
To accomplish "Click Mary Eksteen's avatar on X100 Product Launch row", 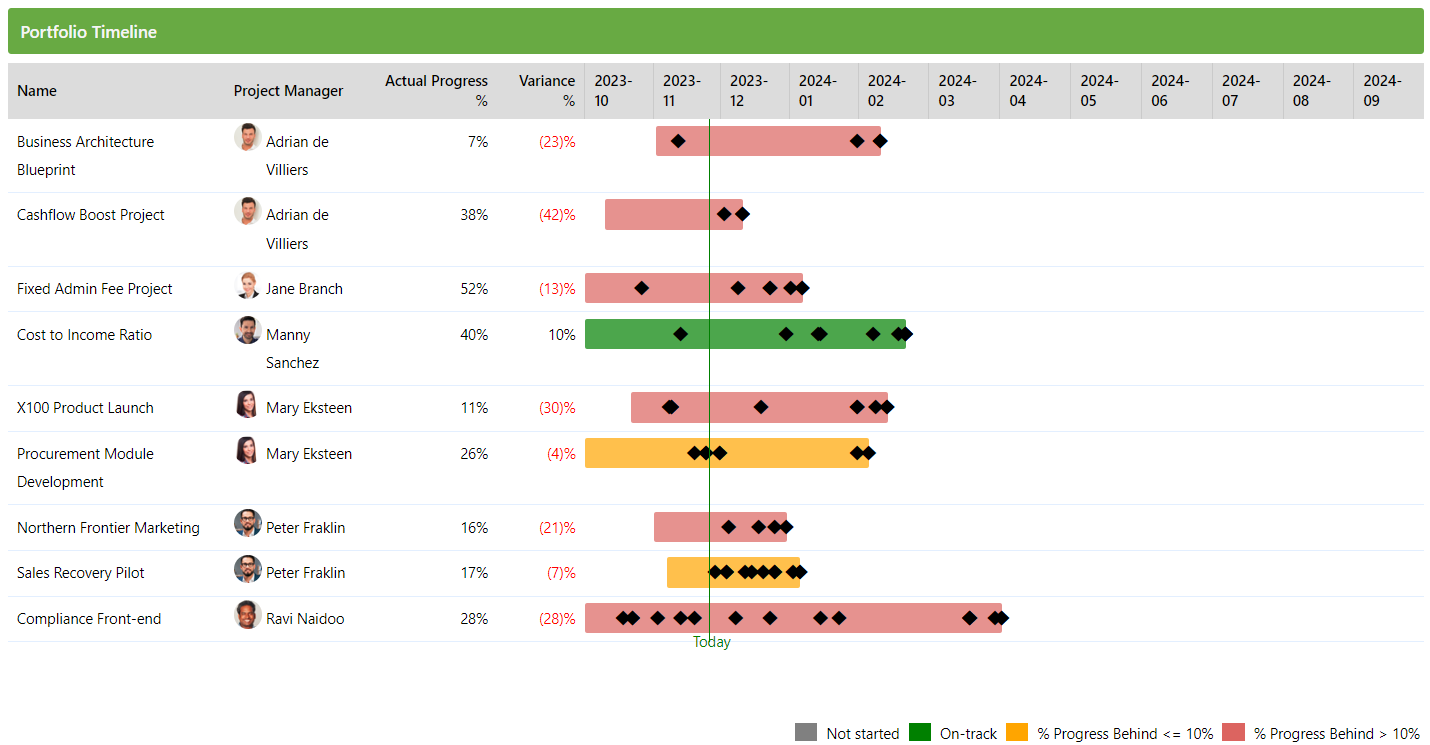I will click(247, 405).
